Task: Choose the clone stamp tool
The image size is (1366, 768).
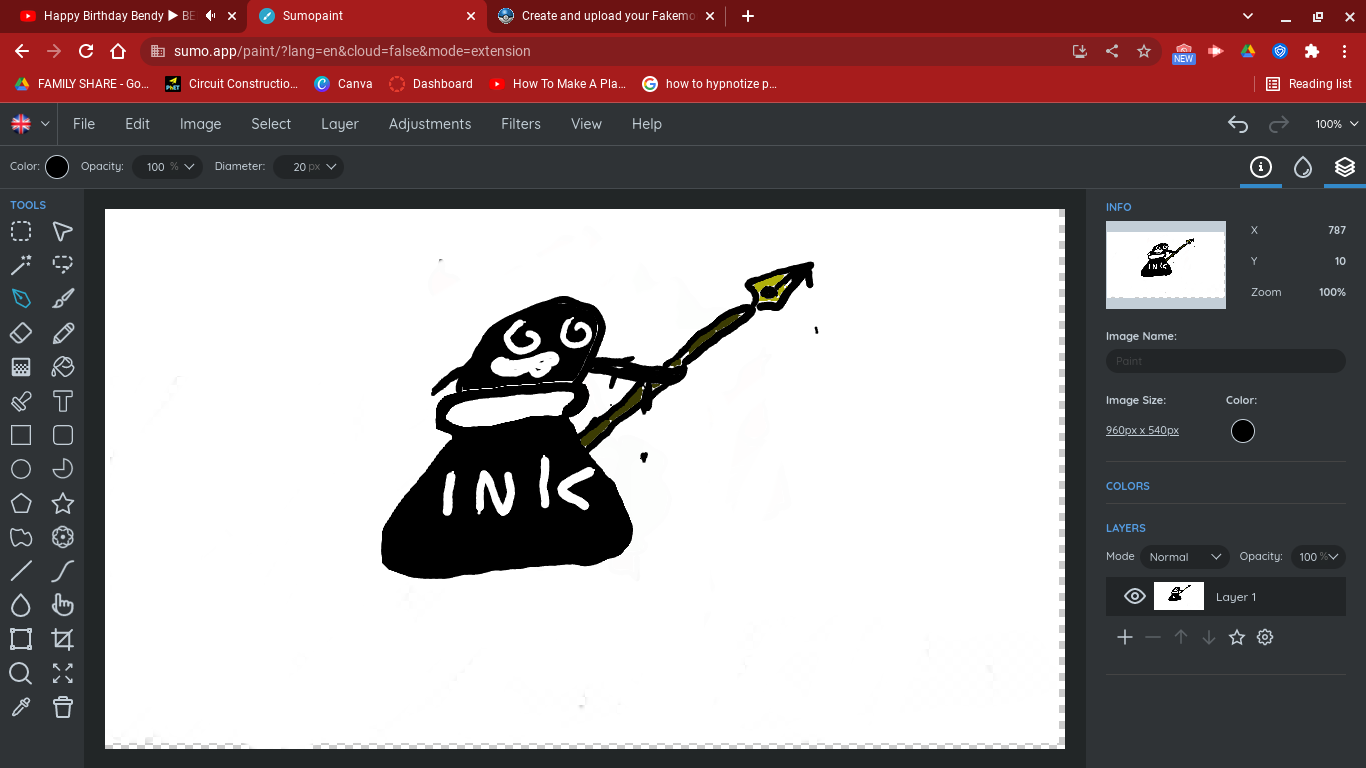Action: 21,401
